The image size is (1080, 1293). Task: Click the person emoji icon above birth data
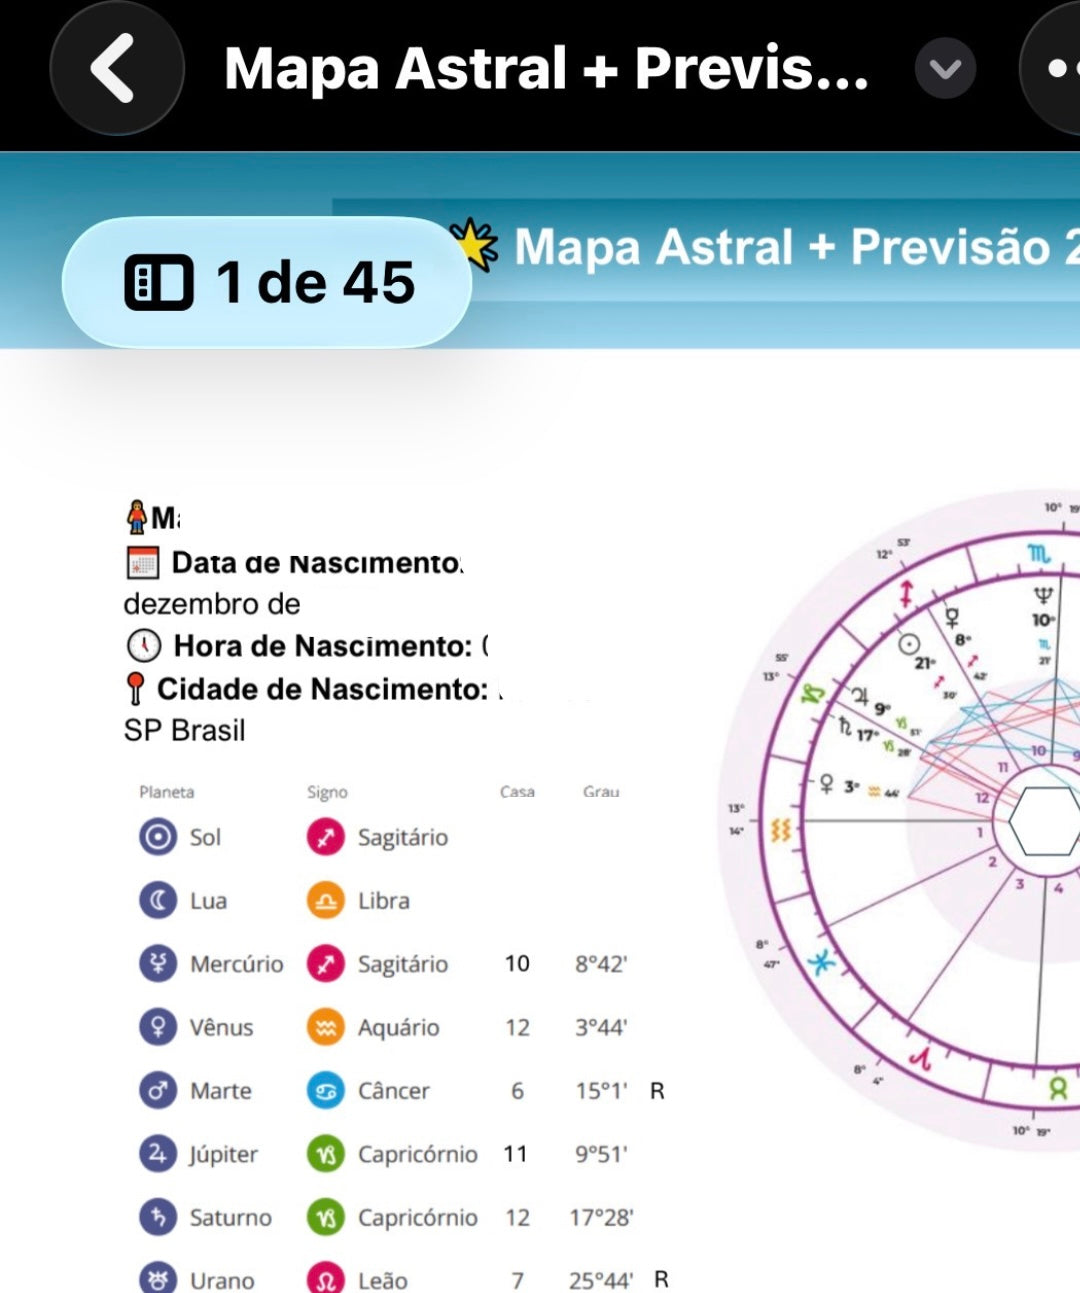[137, 517]
